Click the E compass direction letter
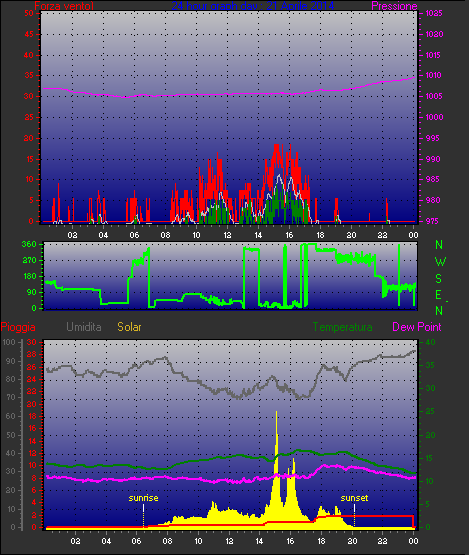Screen dimensions: 469x555 click(439, 295)
